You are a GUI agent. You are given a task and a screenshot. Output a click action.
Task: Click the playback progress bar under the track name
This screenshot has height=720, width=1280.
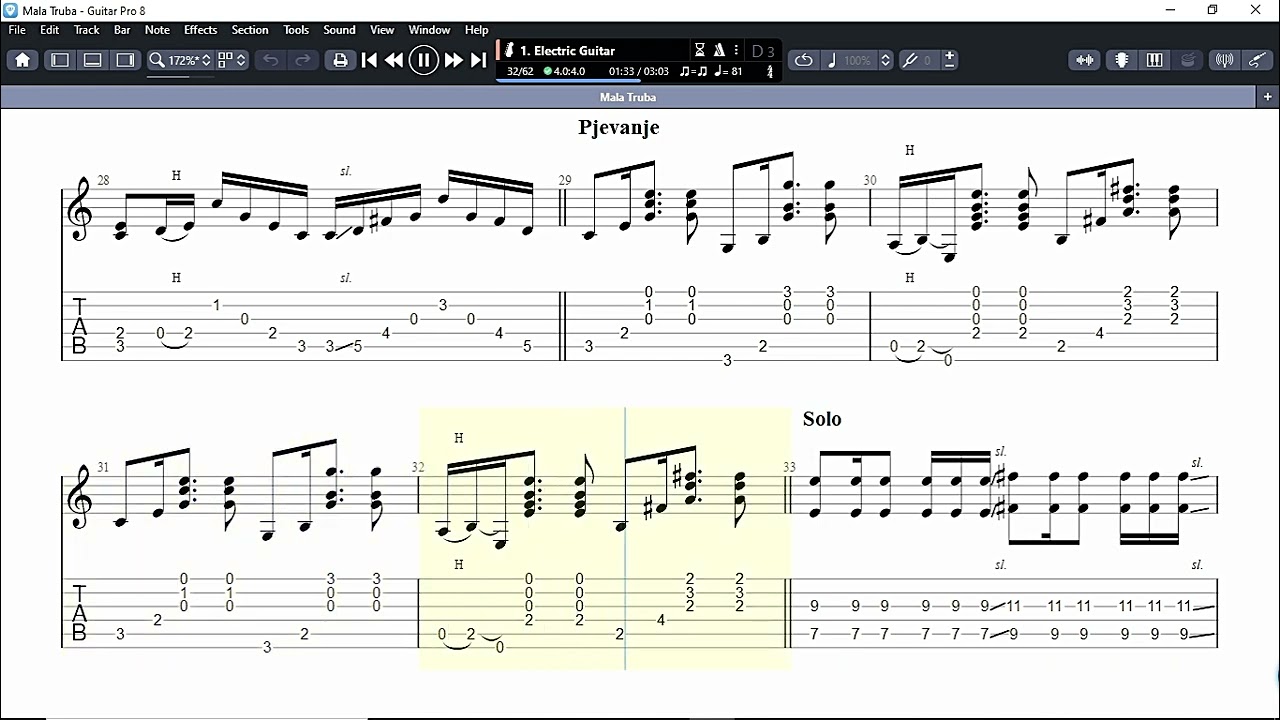pos(639,81)
